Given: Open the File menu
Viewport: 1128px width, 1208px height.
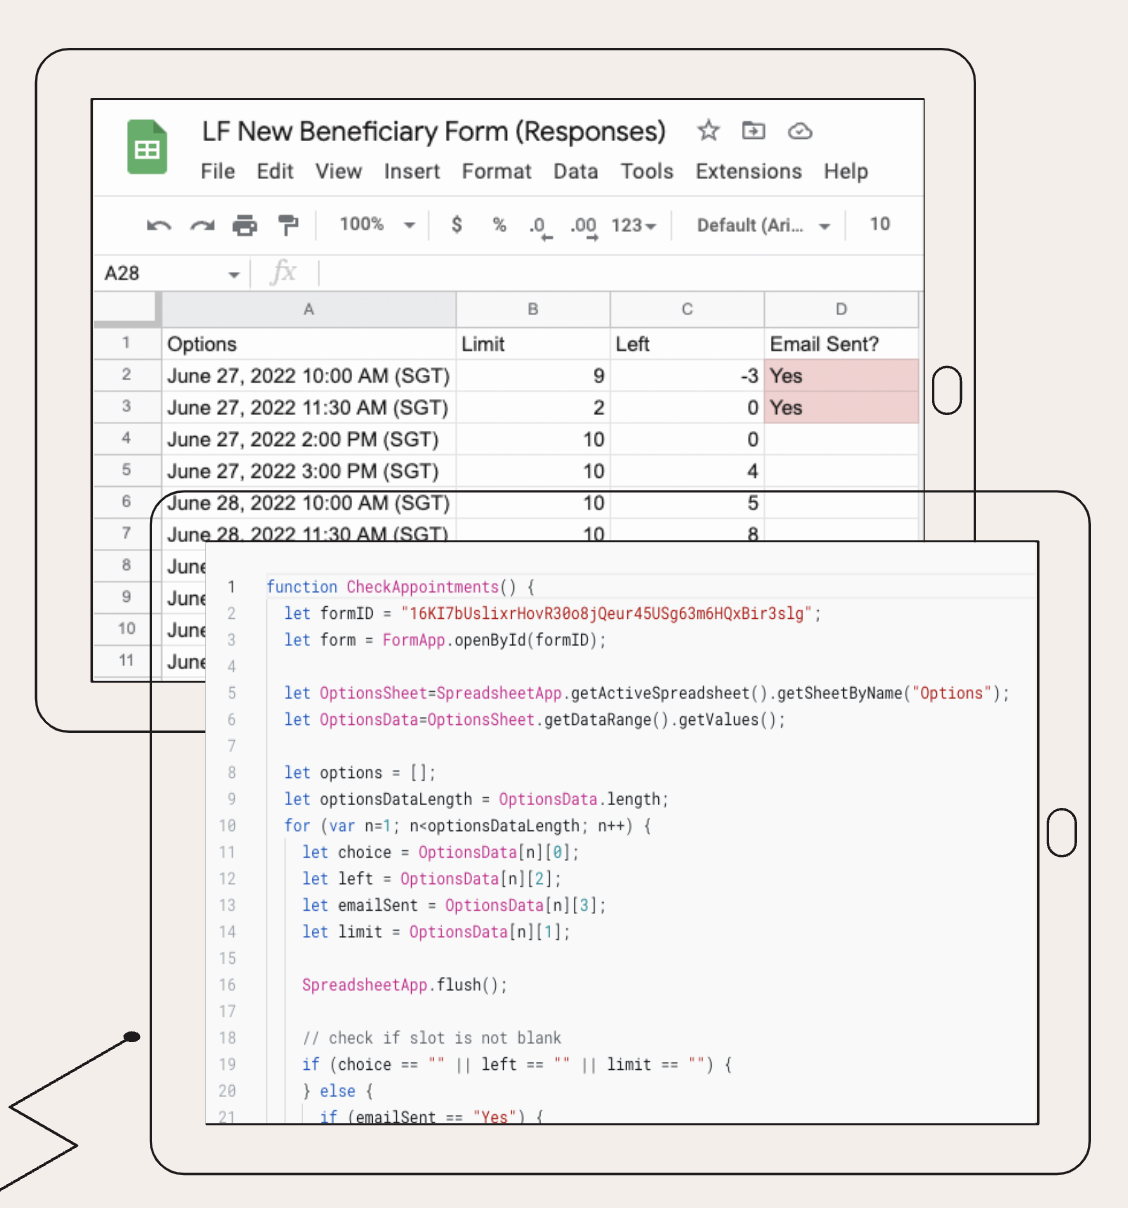Looking at the screenshot, I should tap(218, 171).
